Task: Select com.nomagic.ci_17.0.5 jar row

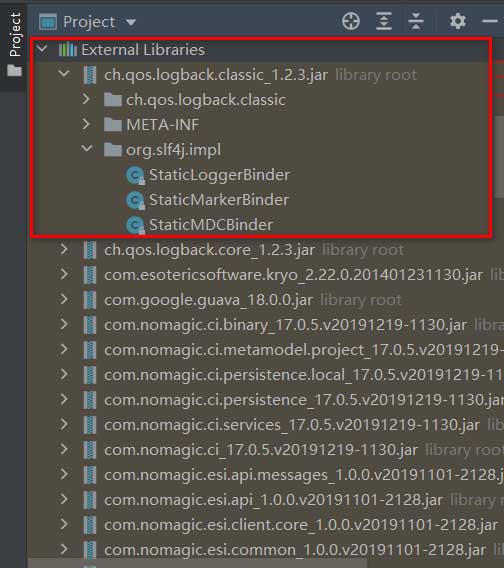Action: tap(266, 450)
